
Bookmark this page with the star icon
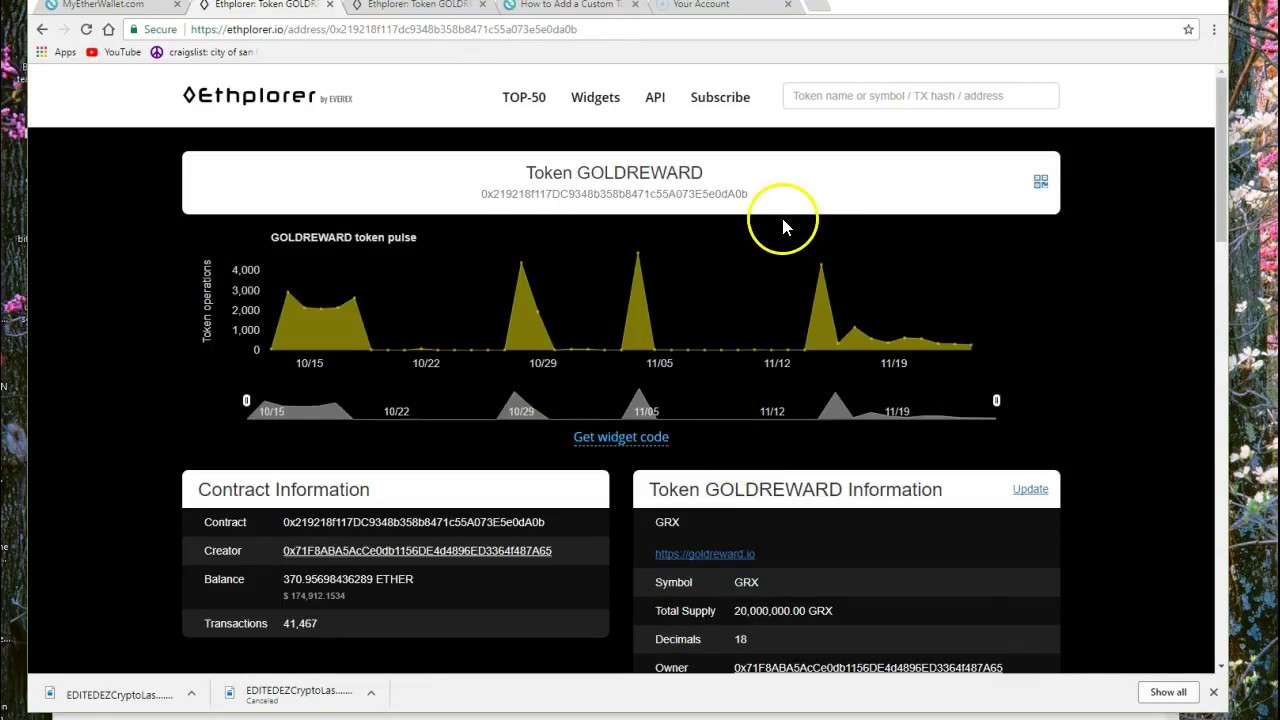[x=1189, y=29]
